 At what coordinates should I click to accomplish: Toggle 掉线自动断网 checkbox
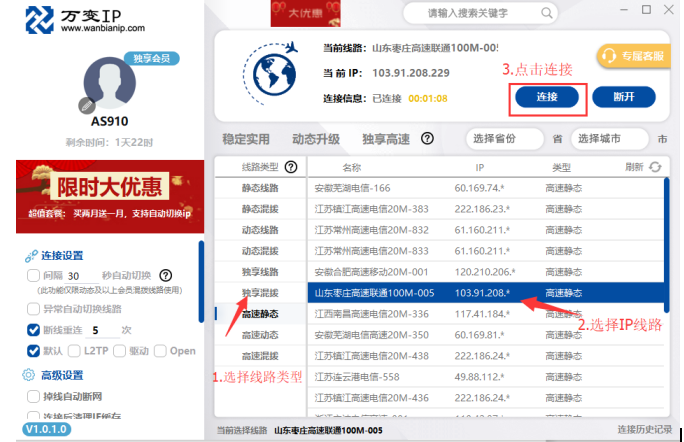click(34, 396)
